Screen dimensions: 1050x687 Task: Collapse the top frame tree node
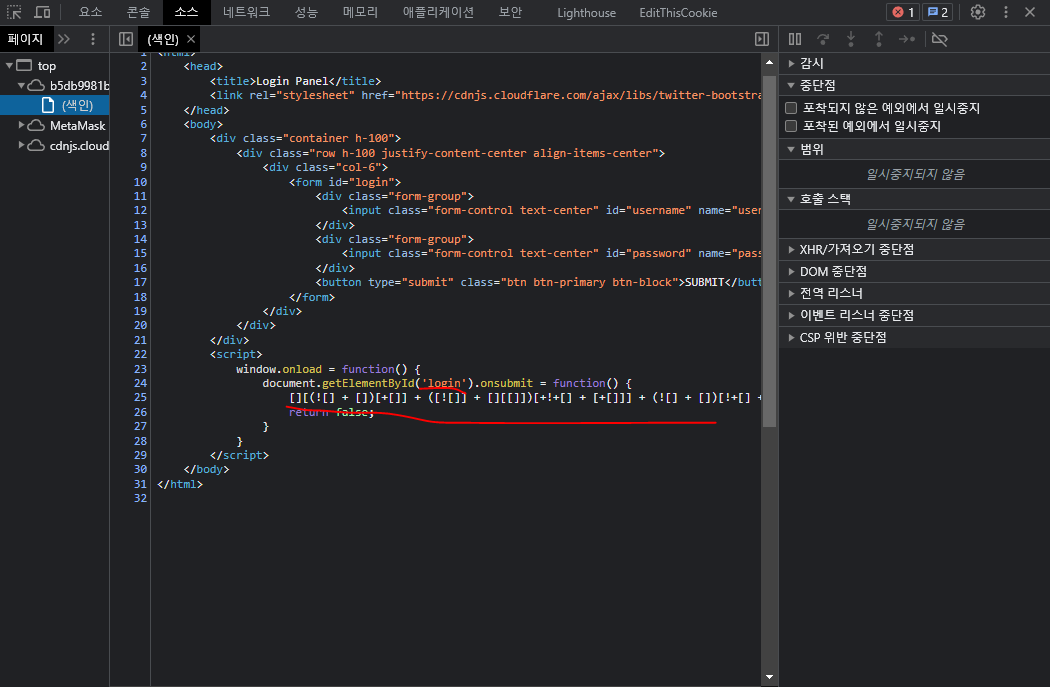point(9,66)
